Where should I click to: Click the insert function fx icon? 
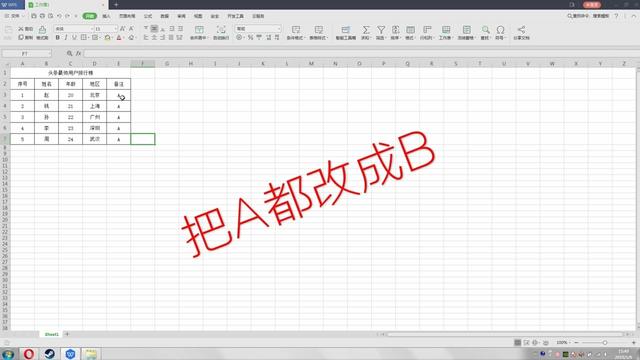[x=78, y=53]
